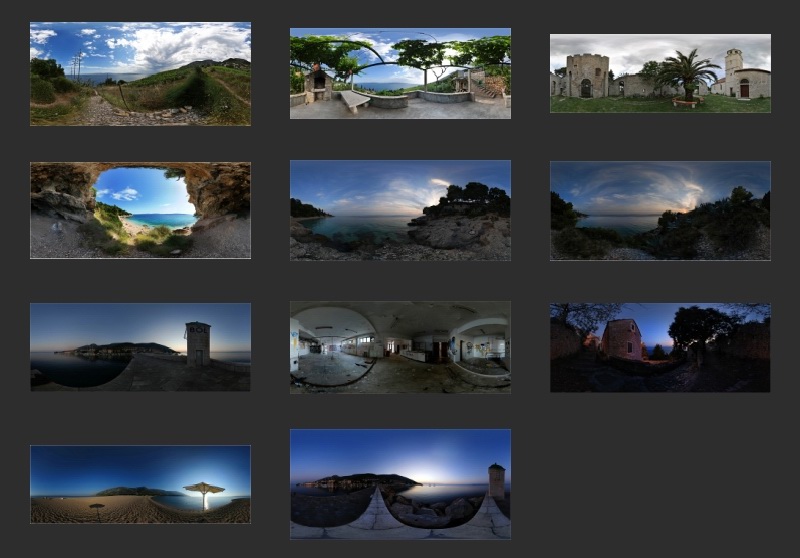Click the round stone fortress tower beside the palm
800x558 pixels.
pyautogui.click(x=587, y=75)
